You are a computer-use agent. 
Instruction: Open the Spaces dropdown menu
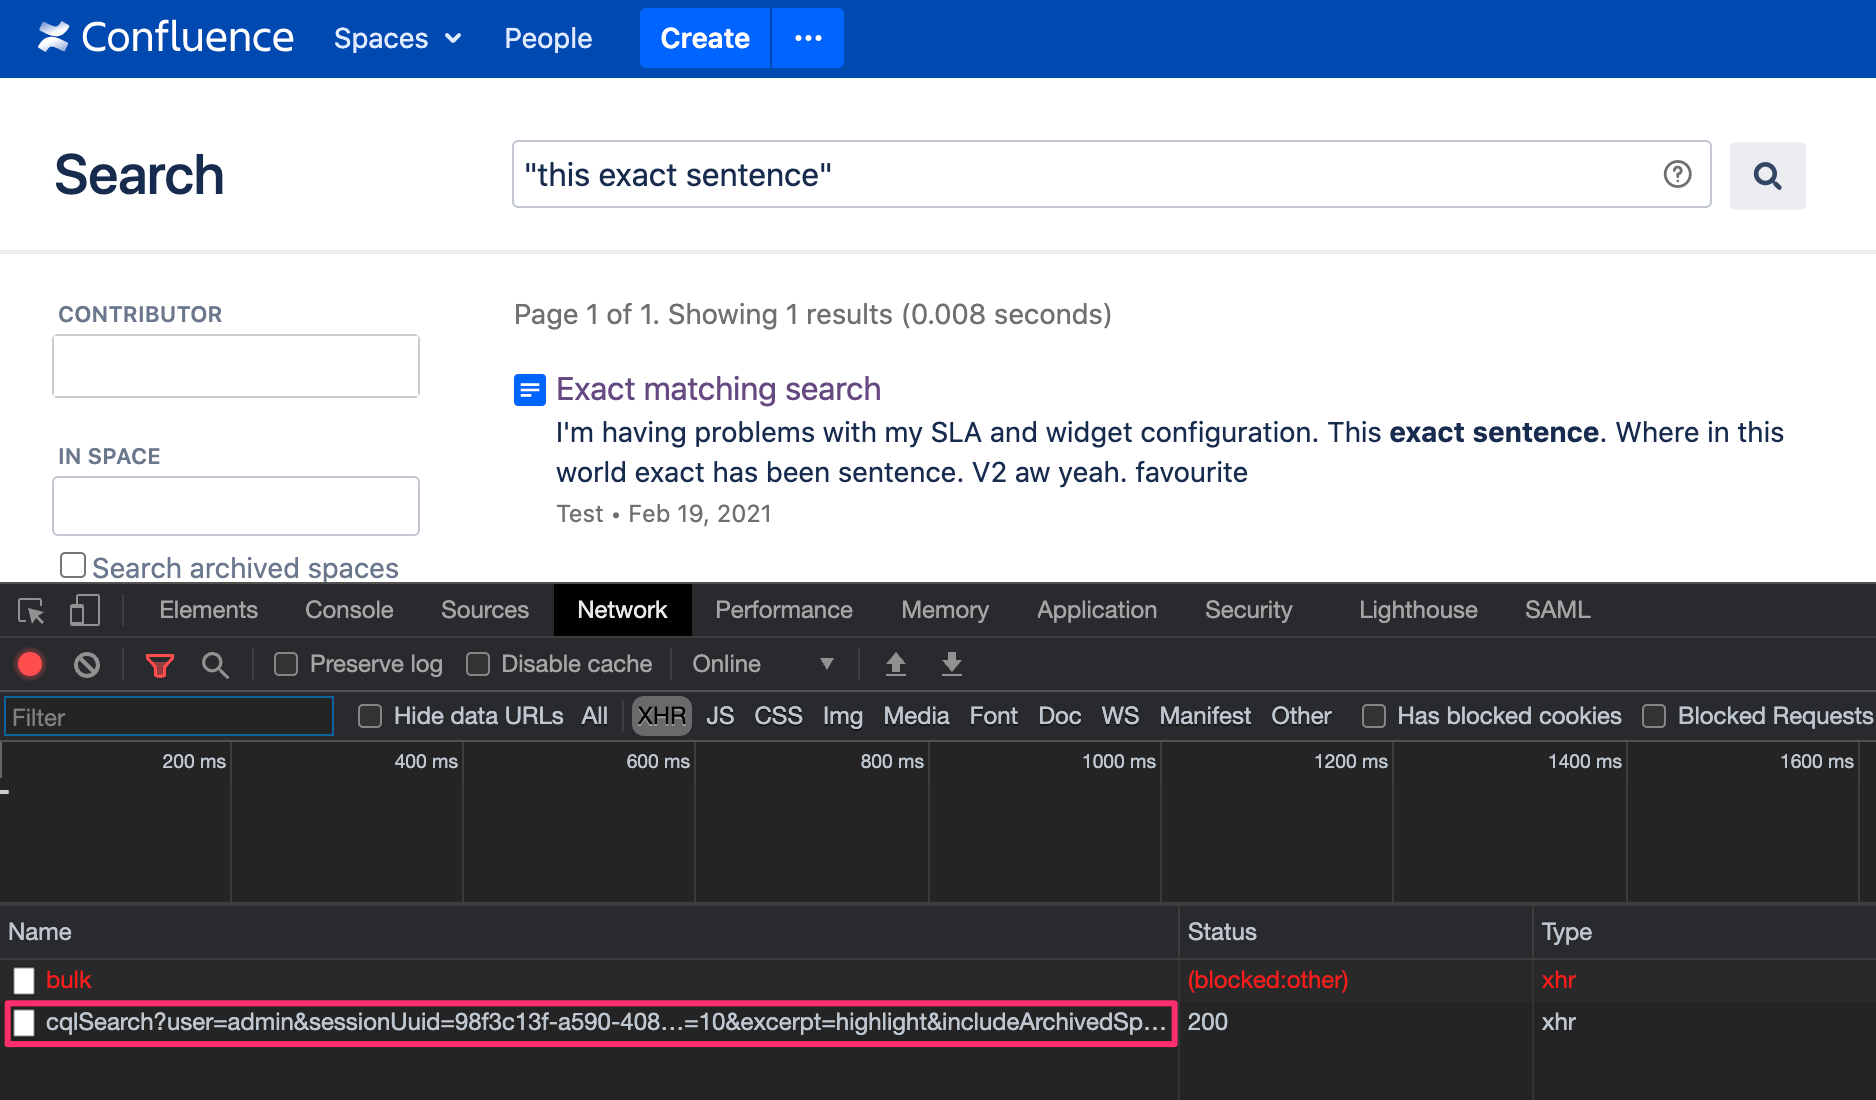398,38
